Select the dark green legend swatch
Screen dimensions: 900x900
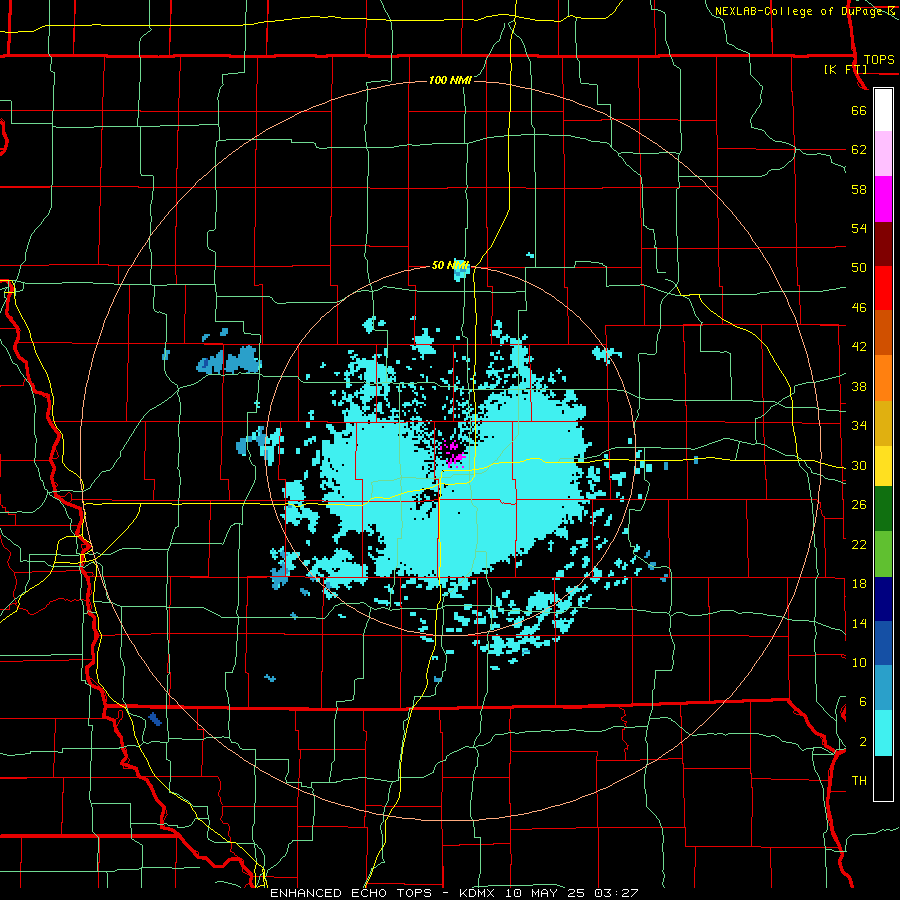[x=883, y=509]
